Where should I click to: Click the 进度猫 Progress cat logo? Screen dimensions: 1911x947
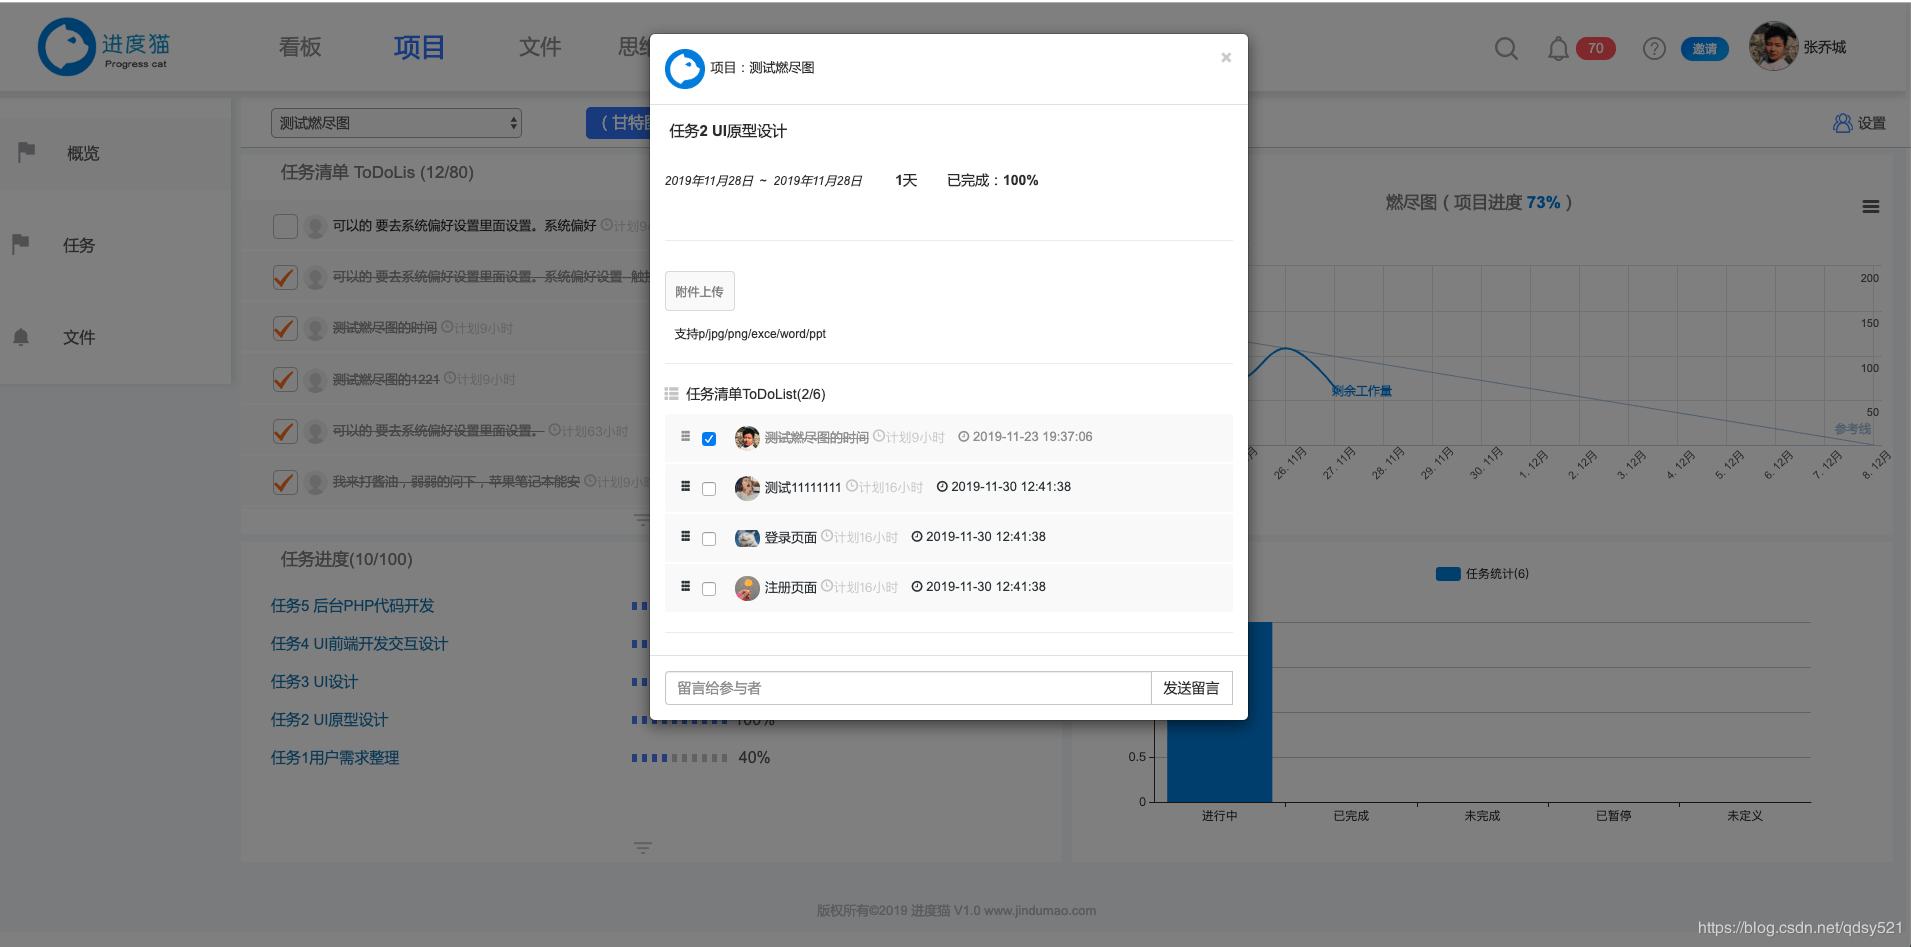104,47
